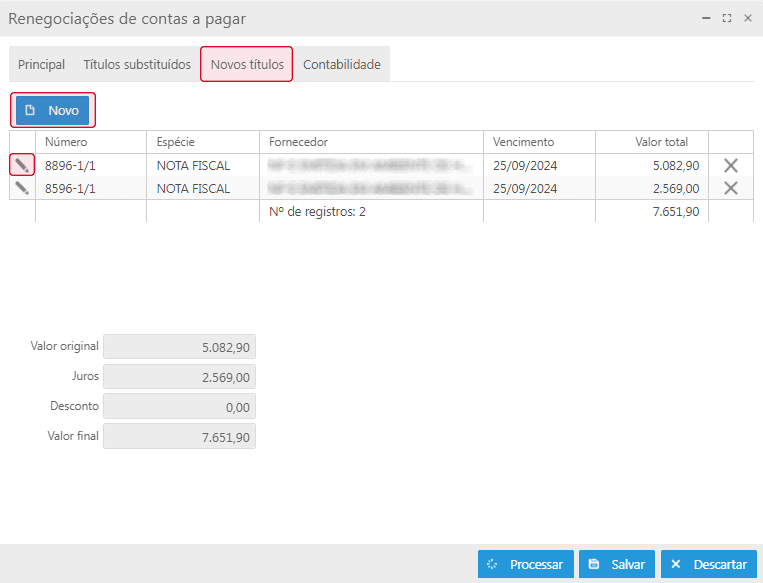
Task: Minimize the Renegociações window
Action: coord(706,18)
